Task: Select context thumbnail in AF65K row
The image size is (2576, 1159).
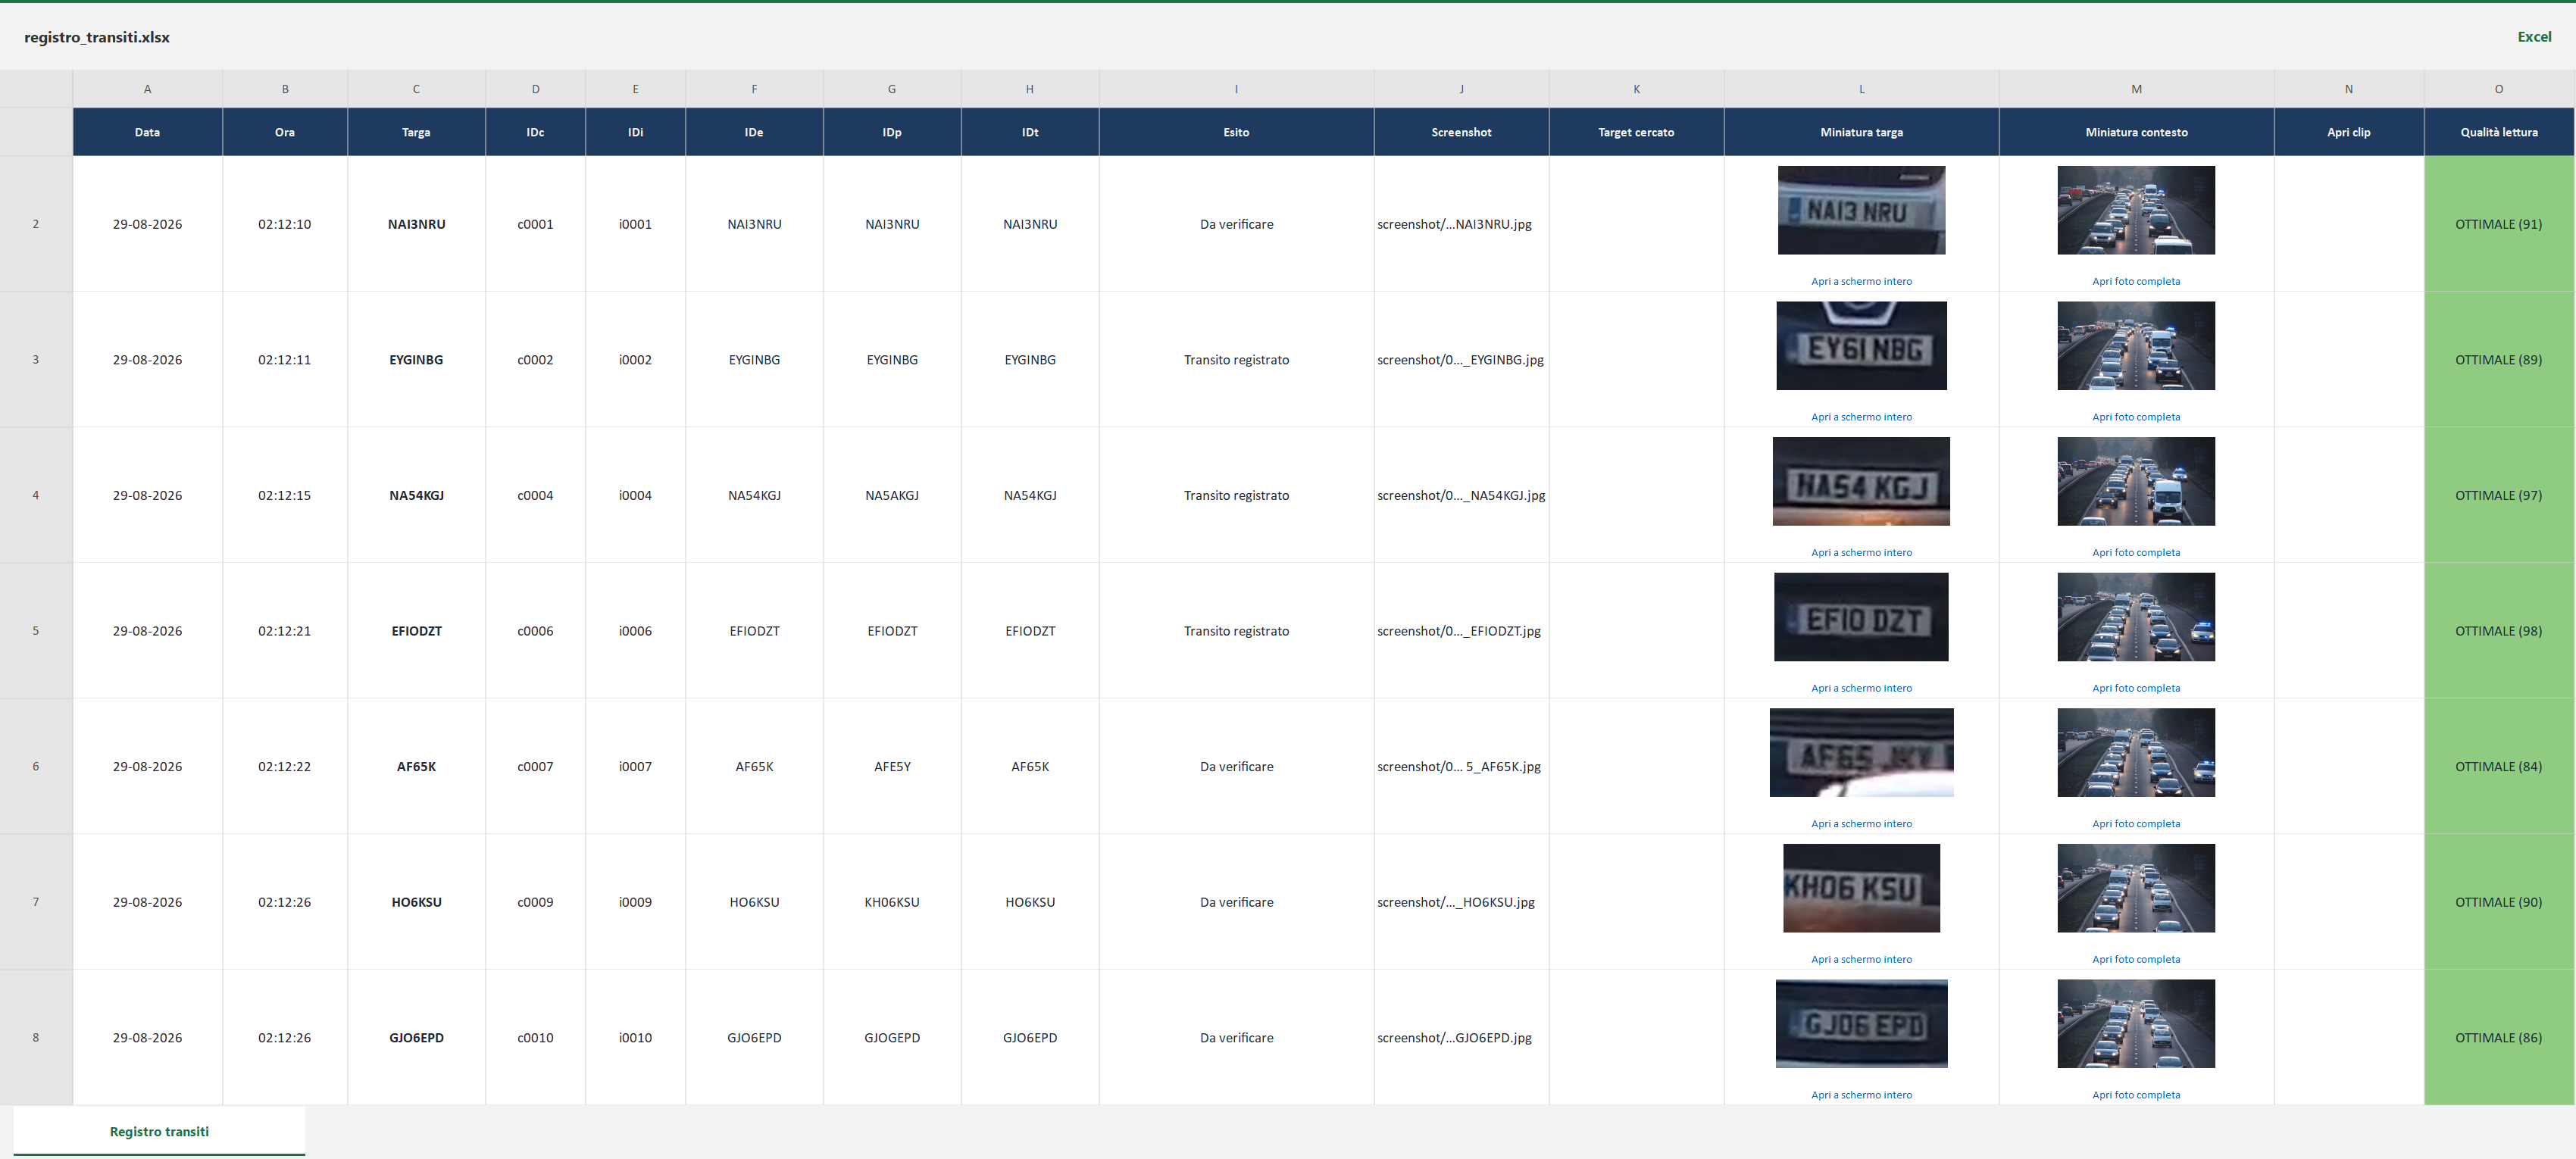Action: pos(2136,752)
